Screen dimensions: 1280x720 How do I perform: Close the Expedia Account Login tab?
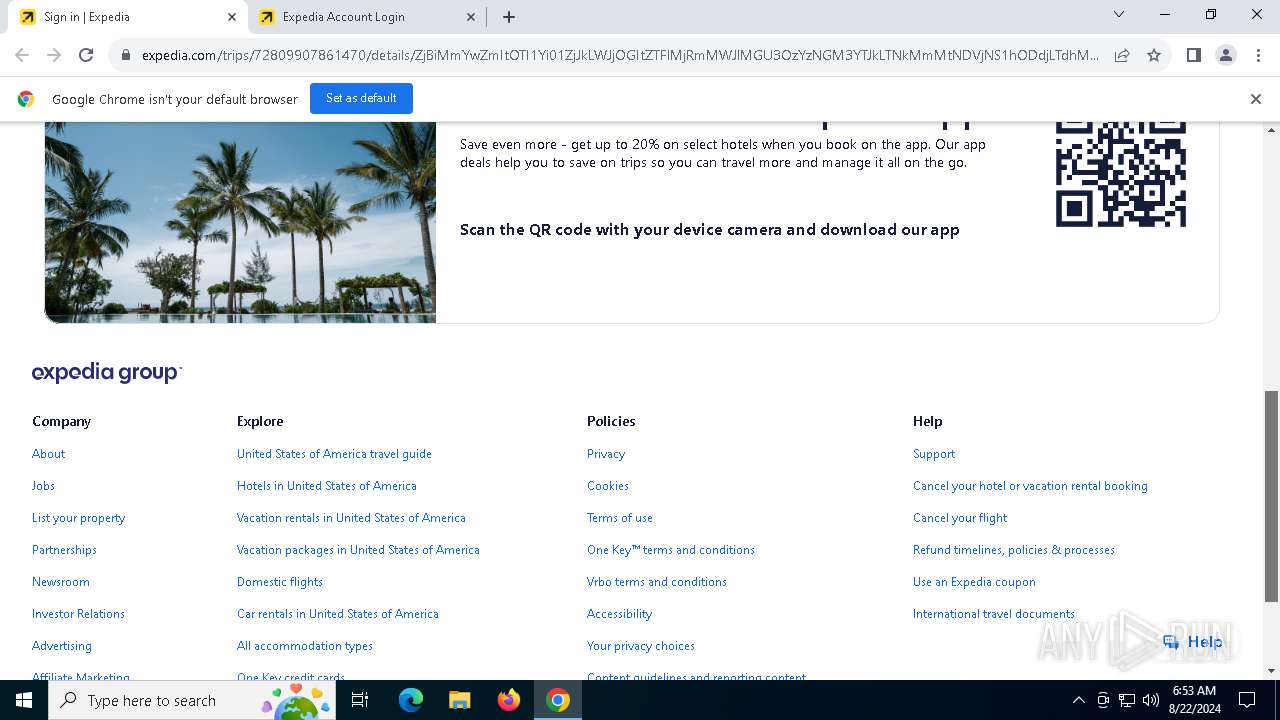pos(471,17)
